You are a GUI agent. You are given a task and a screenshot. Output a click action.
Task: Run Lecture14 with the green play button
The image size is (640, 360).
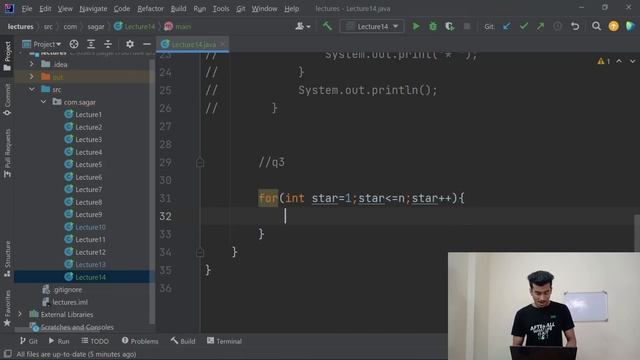point(416,27)
